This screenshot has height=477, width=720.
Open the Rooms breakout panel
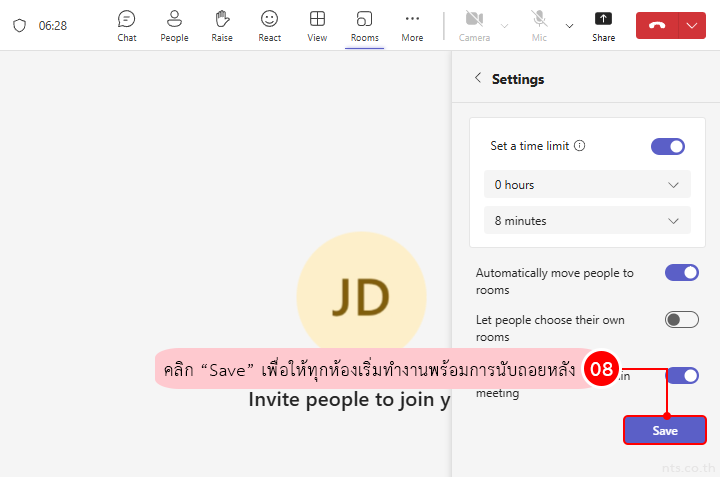point(365,25)
